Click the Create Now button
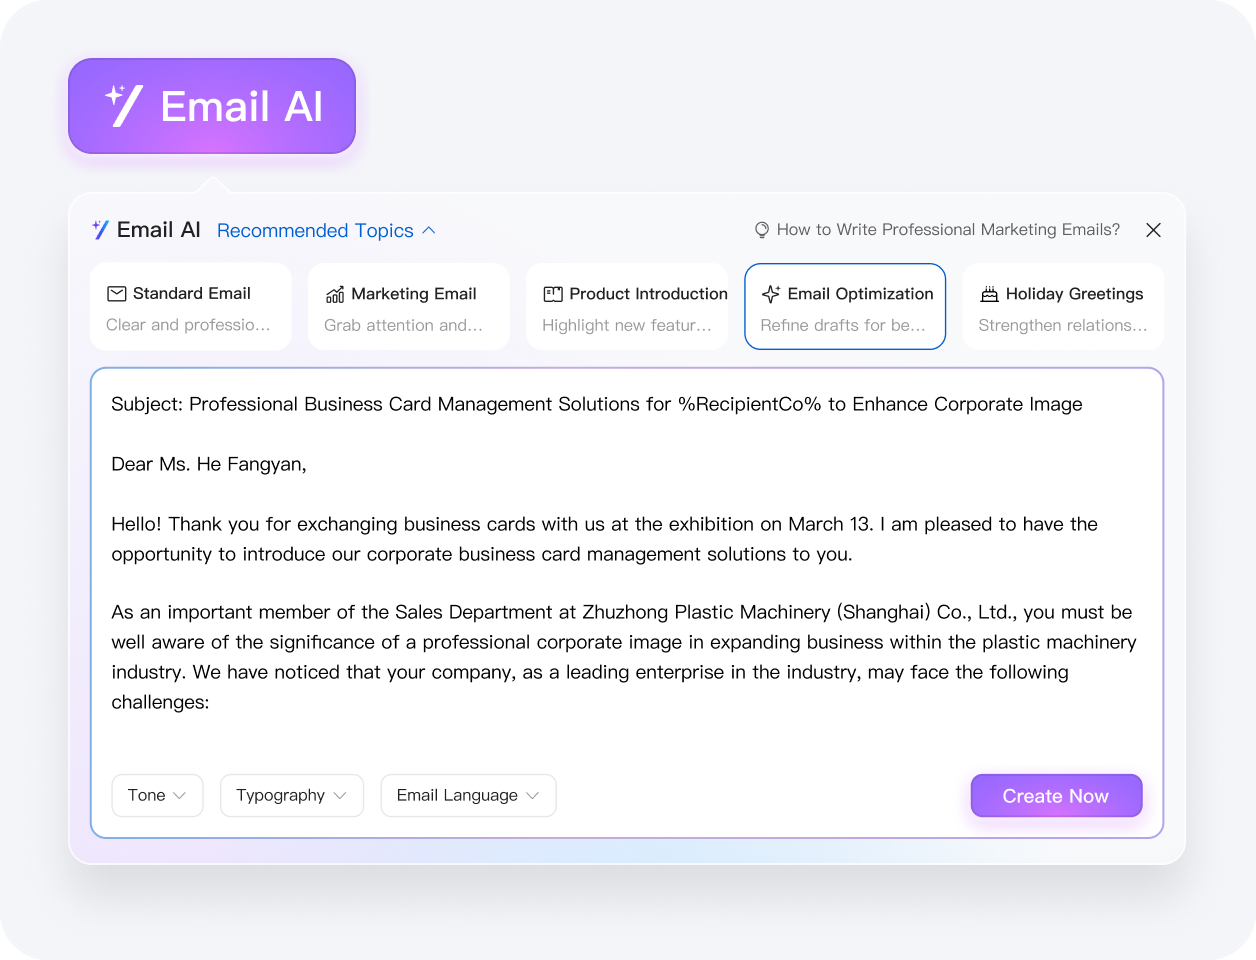The height and width of the screenshot is (960, 1256). [1056, 795]
